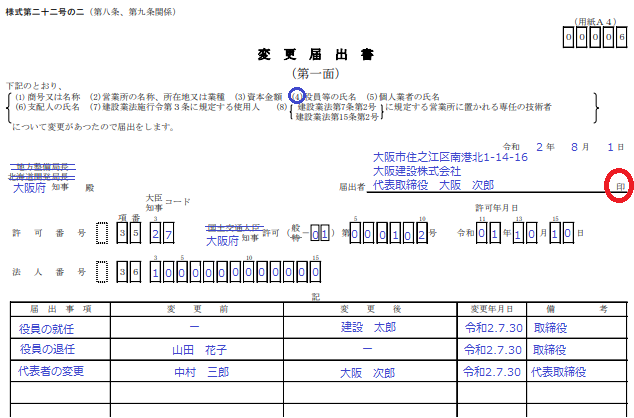Click the struck-through 地方整備局長 text

43,167
